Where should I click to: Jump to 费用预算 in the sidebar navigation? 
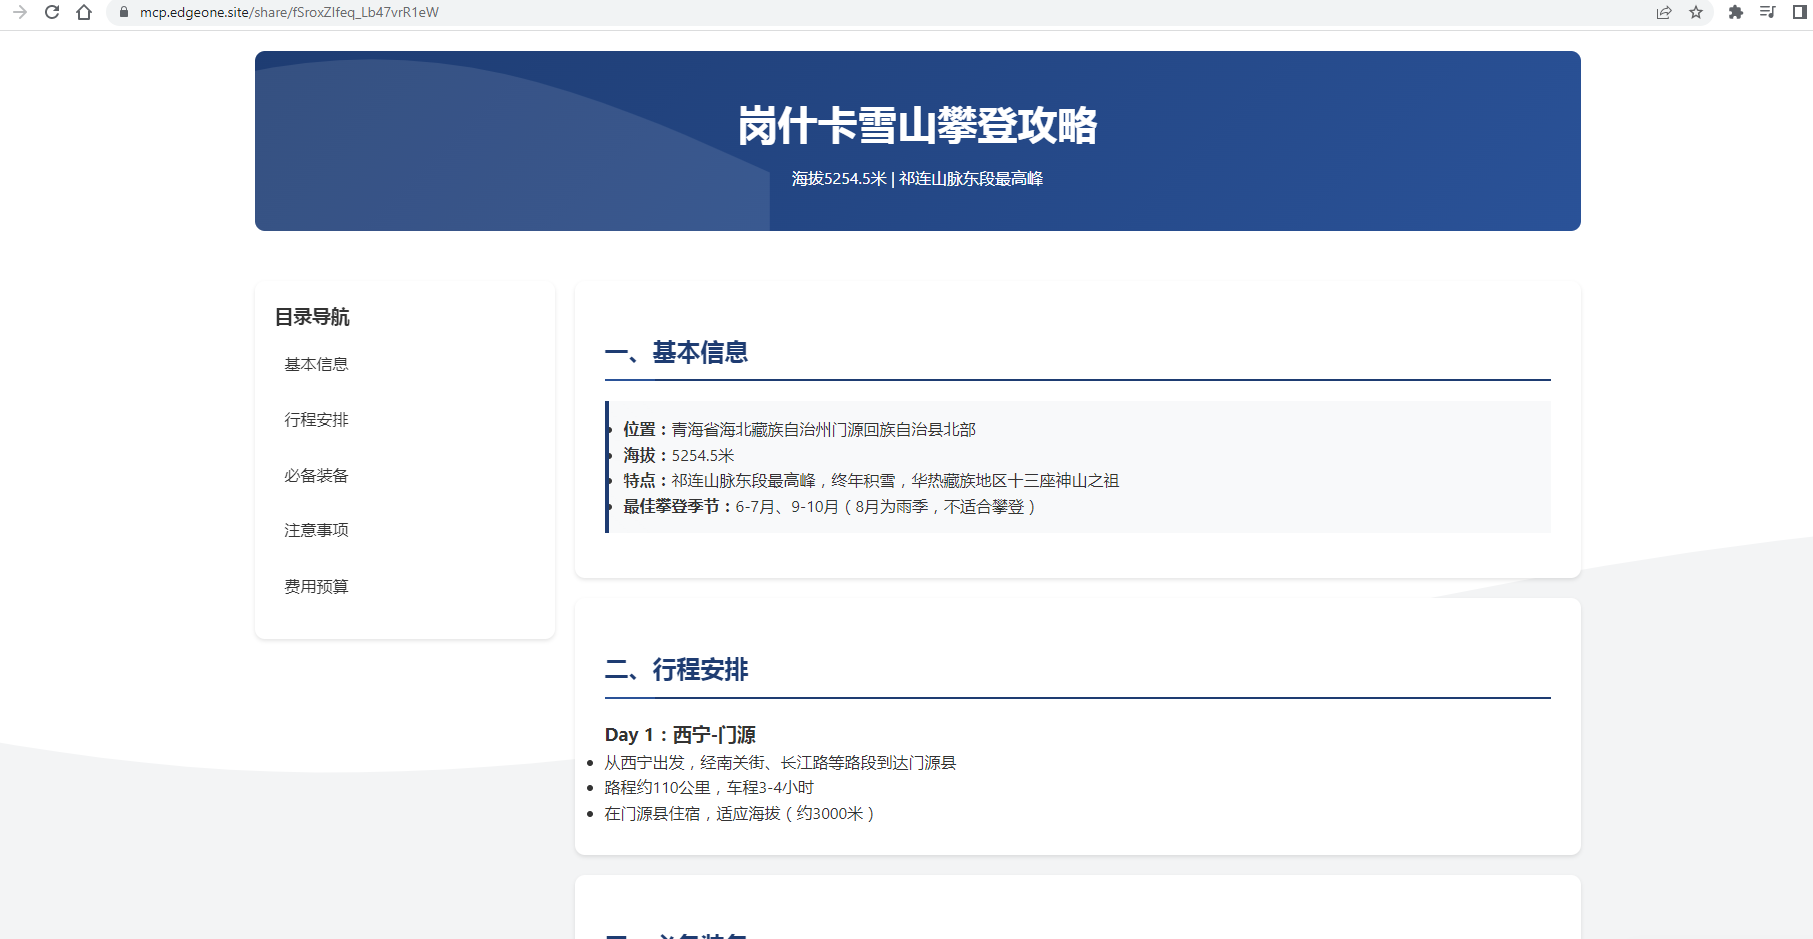point(316,587)
